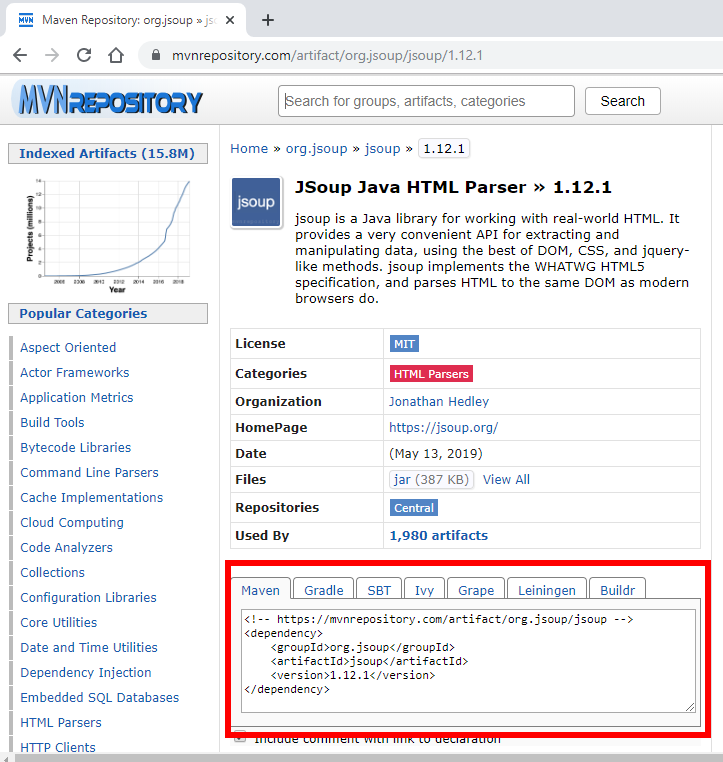Switch to the Leiningen tab

coord(547,589)
